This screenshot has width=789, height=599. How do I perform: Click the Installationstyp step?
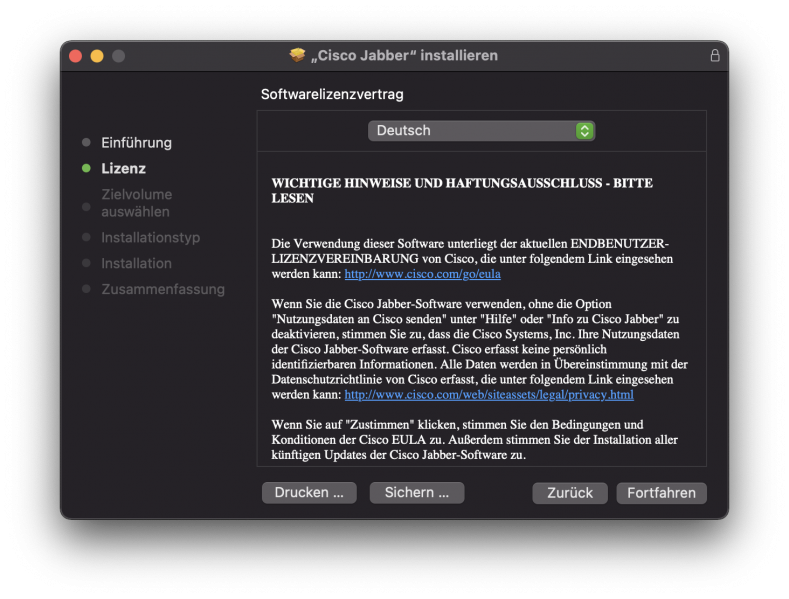tap(150, 238)
